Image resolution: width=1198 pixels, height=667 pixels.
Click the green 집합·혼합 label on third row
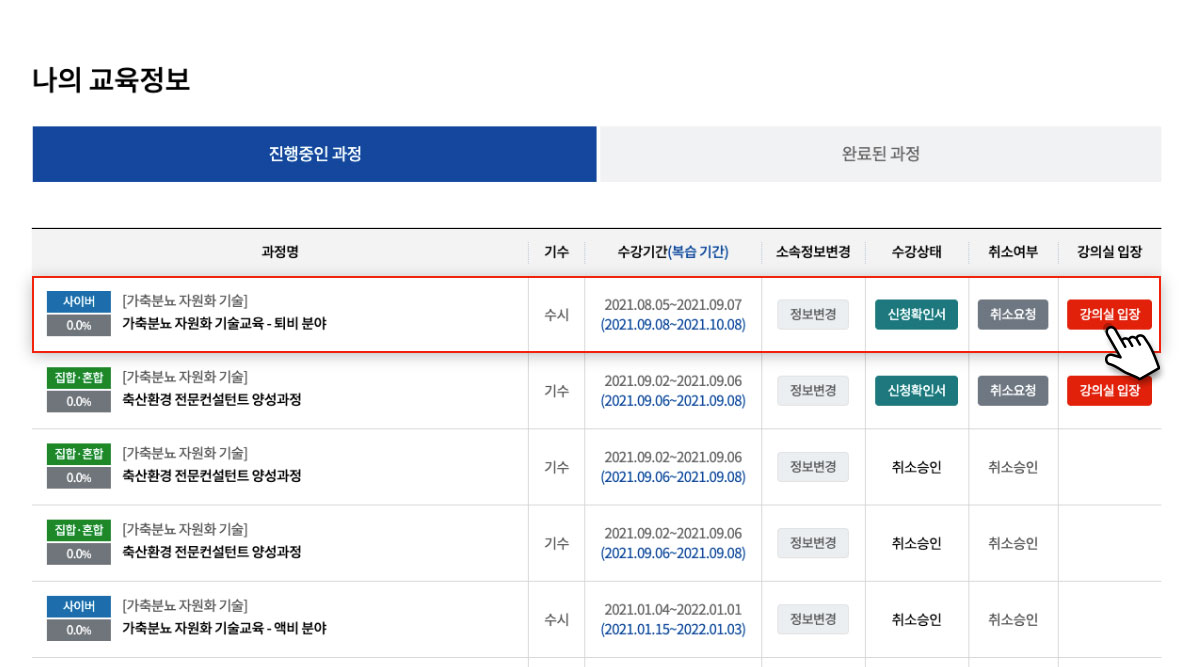click(x=77, y=452)
